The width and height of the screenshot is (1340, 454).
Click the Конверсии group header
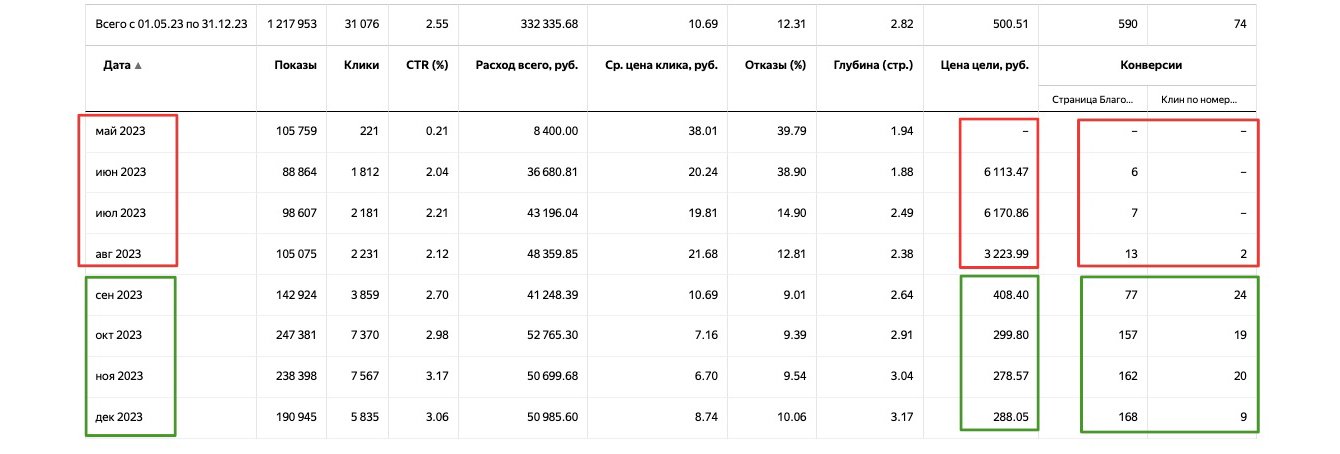1149,66
